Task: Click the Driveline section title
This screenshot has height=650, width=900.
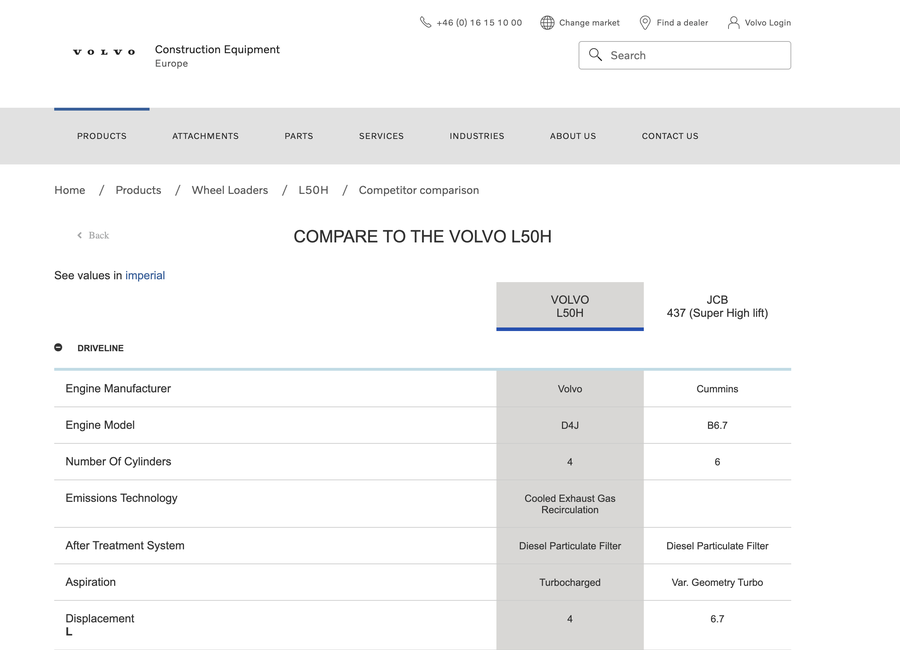Action: [x=100, y=348]
